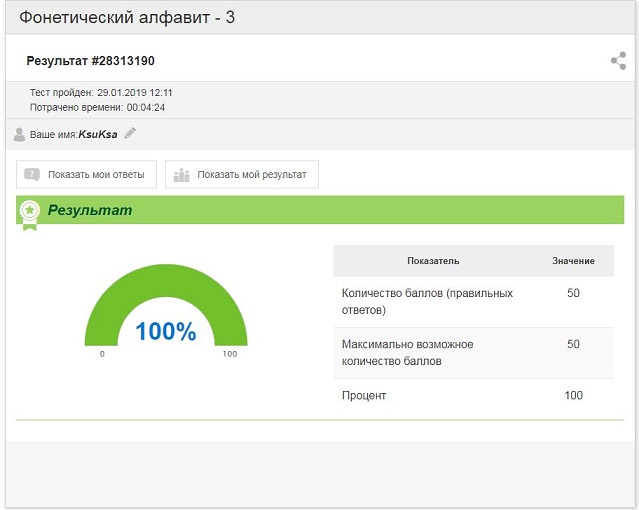Click the speech bubble question icon
Screen dimensions: 639x510
point(32,174)
